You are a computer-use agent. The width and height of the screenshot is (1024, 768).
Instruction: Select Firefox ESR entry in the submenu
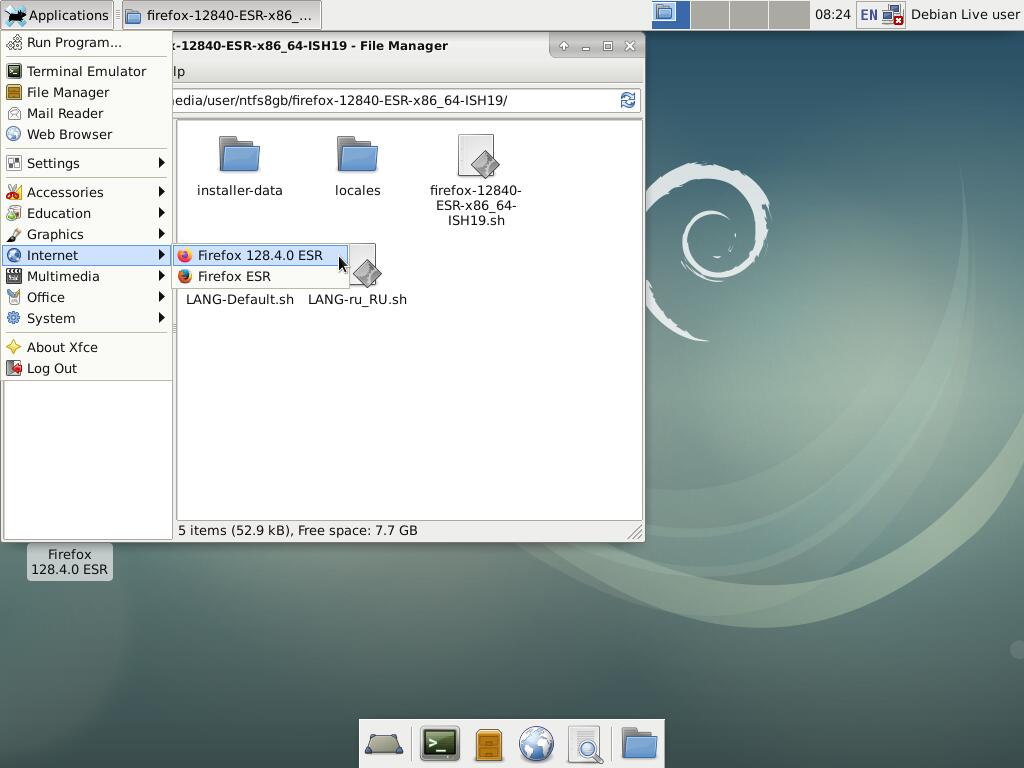pyautogui.click(x=234, y=276)
